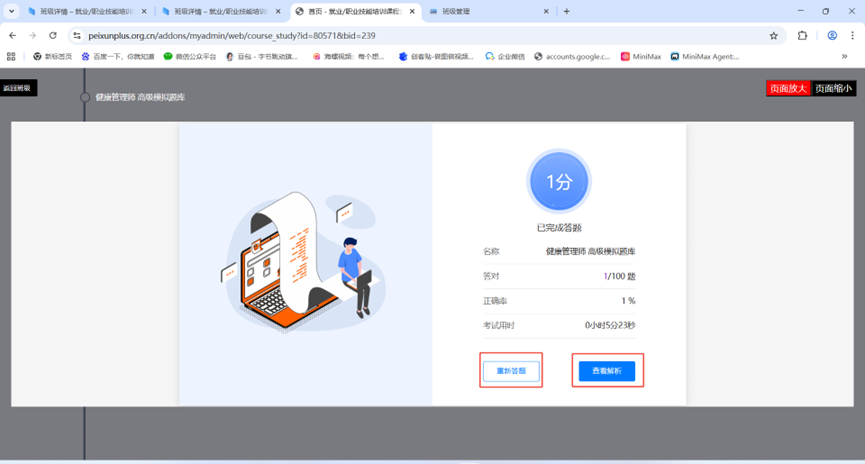Open the apps grid in bookmarks bar
865x464 pixels.
click(12, 57)
